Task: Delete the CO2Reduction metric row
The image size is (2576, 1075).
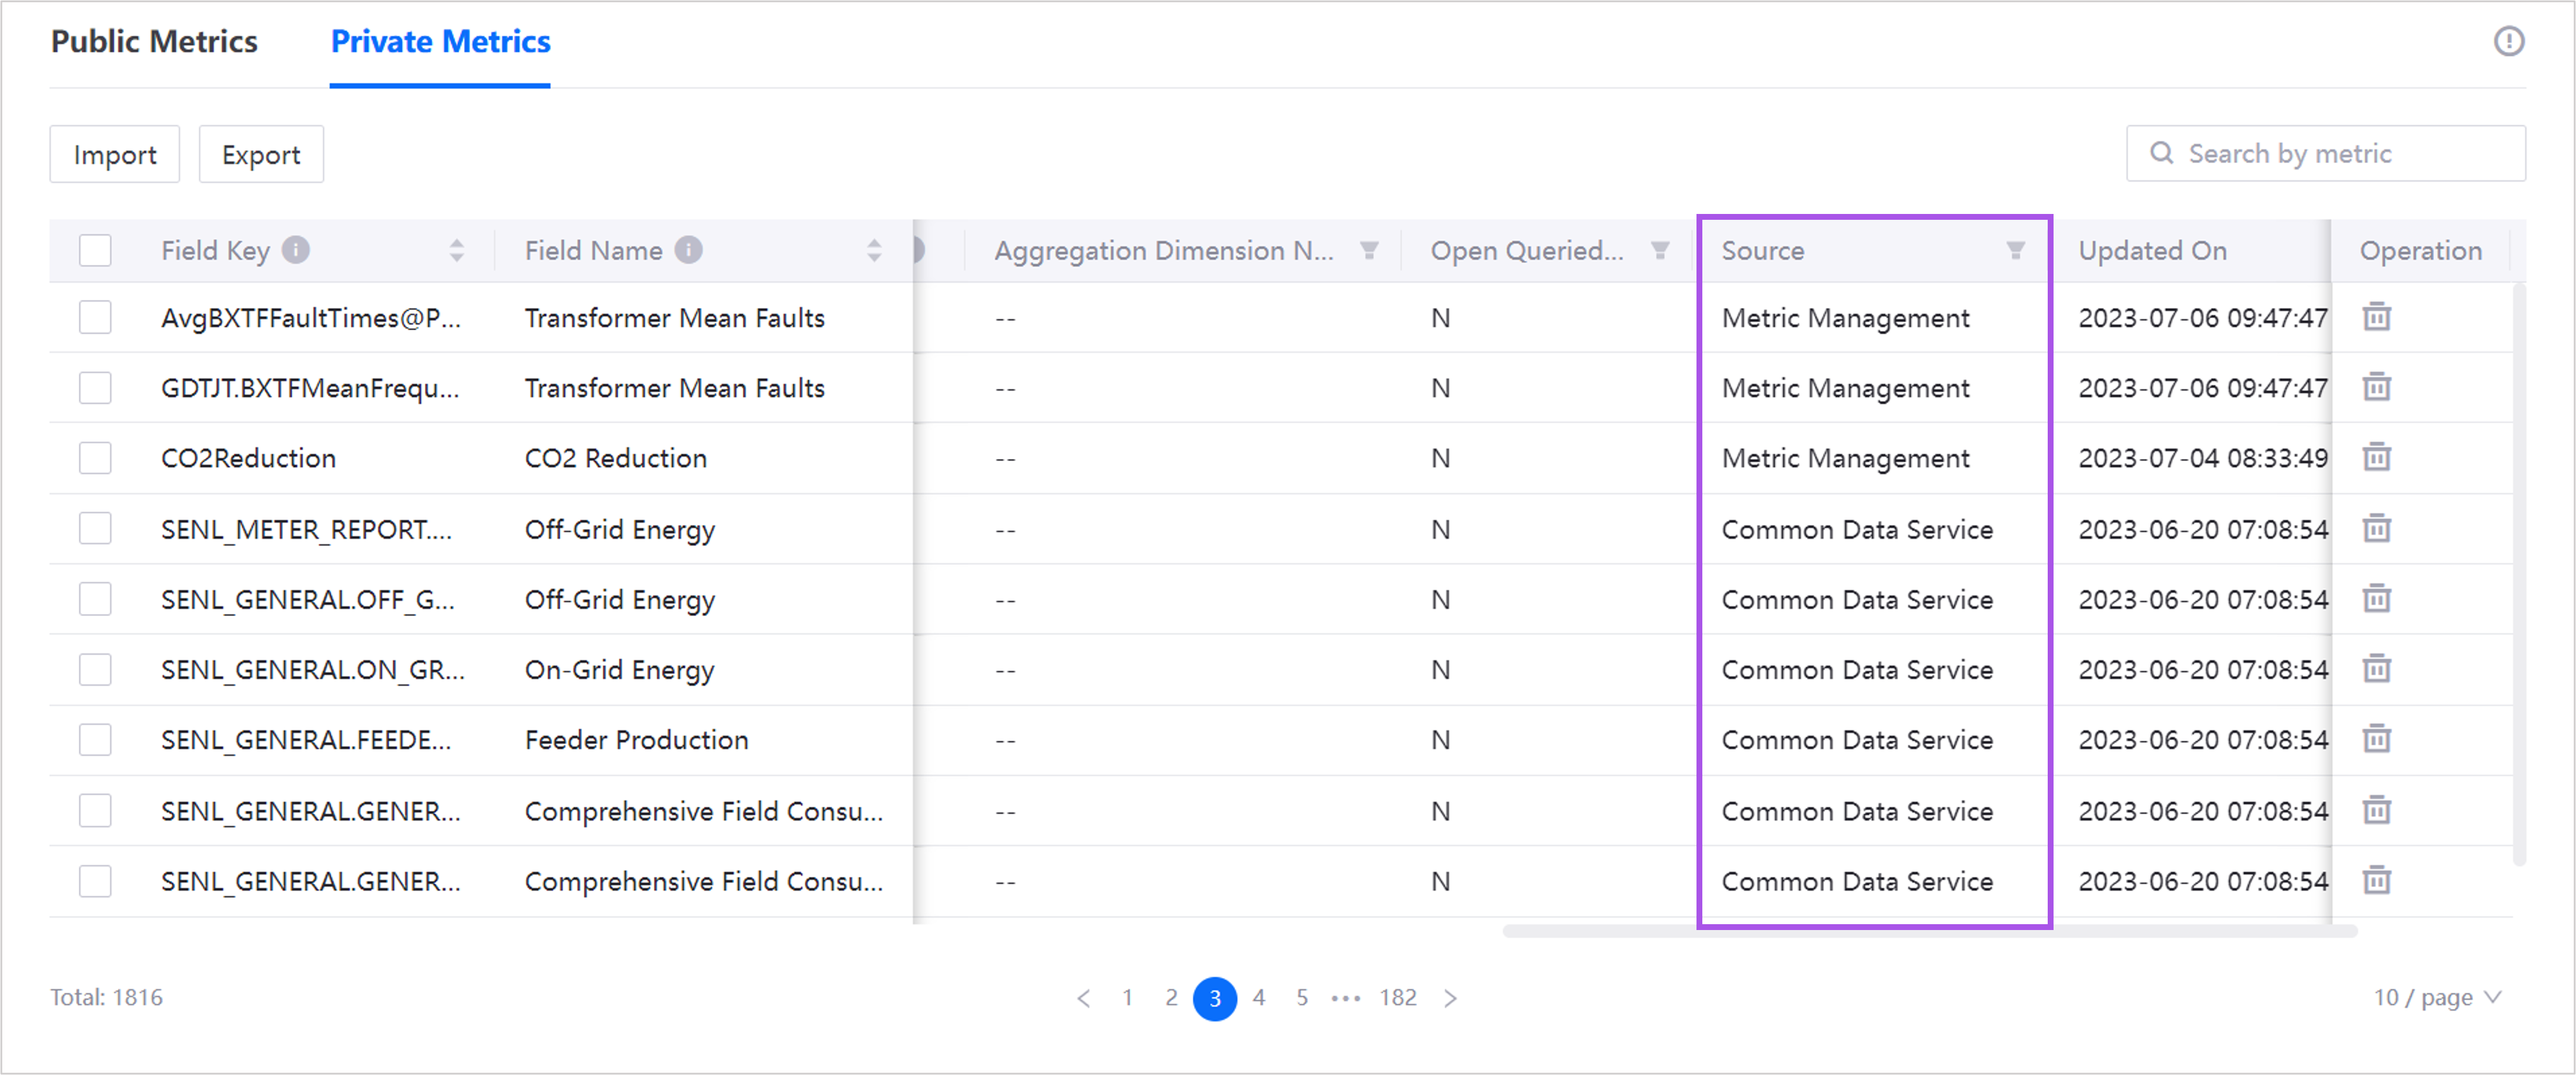Action: [2376, 458]
